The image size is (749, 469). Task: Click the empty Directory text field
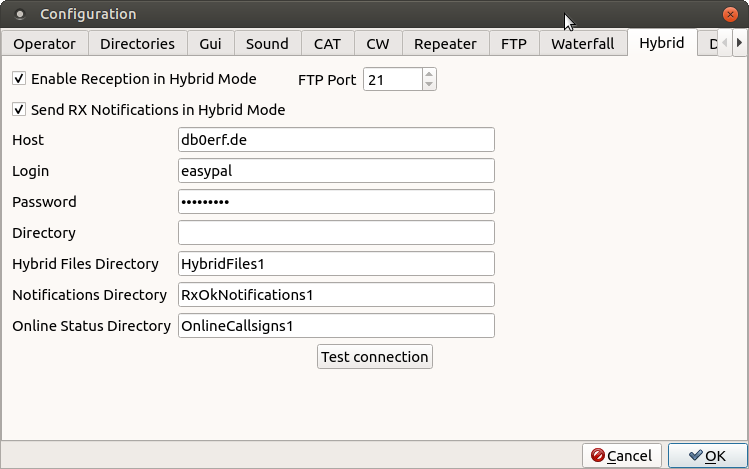pos(336,233)
